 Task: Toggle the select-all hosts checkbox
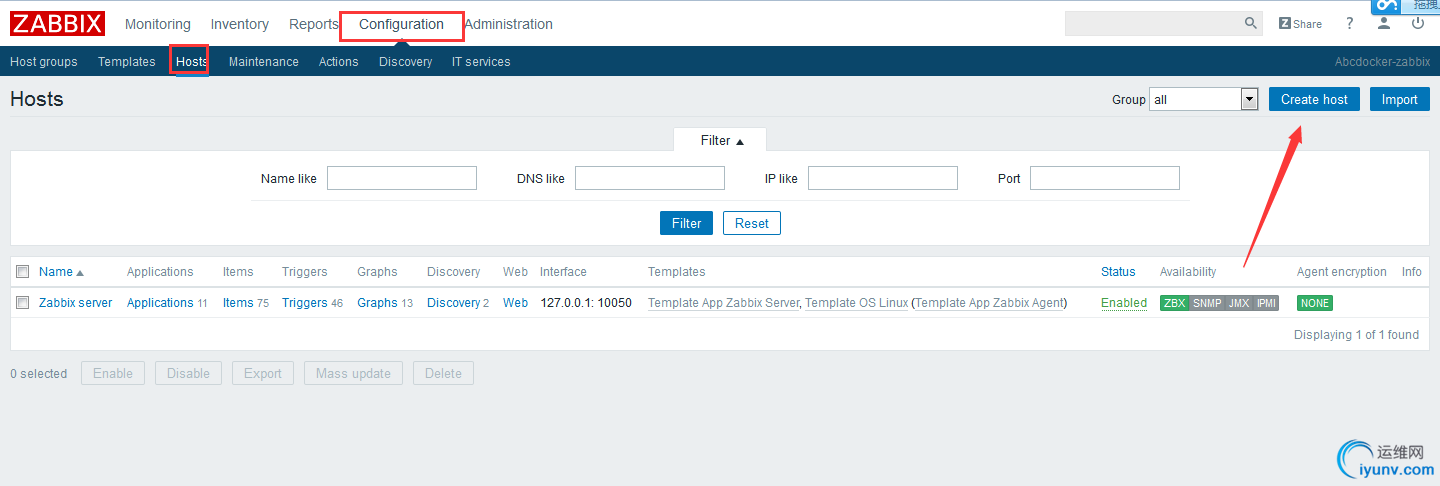(23, 272)
